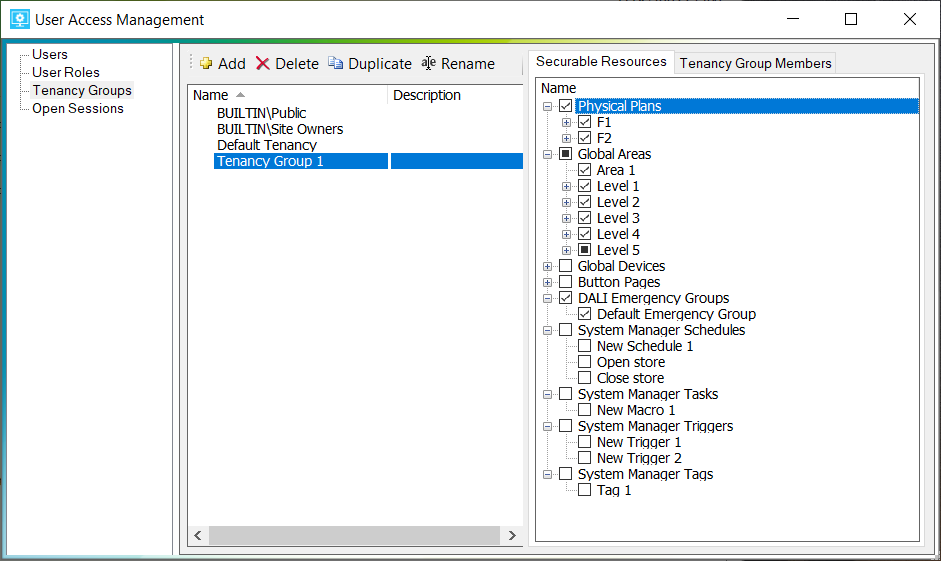Open the Securable Resources tab
941x561 pixels.
click(x=601, y=62)
